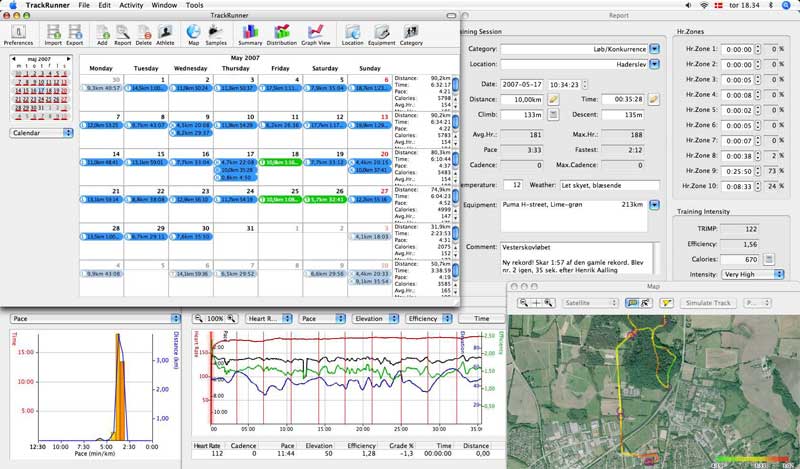Screen dimensions: 800x469
Task: Click the Time axis button in graph
Action: tap(481, 318)
